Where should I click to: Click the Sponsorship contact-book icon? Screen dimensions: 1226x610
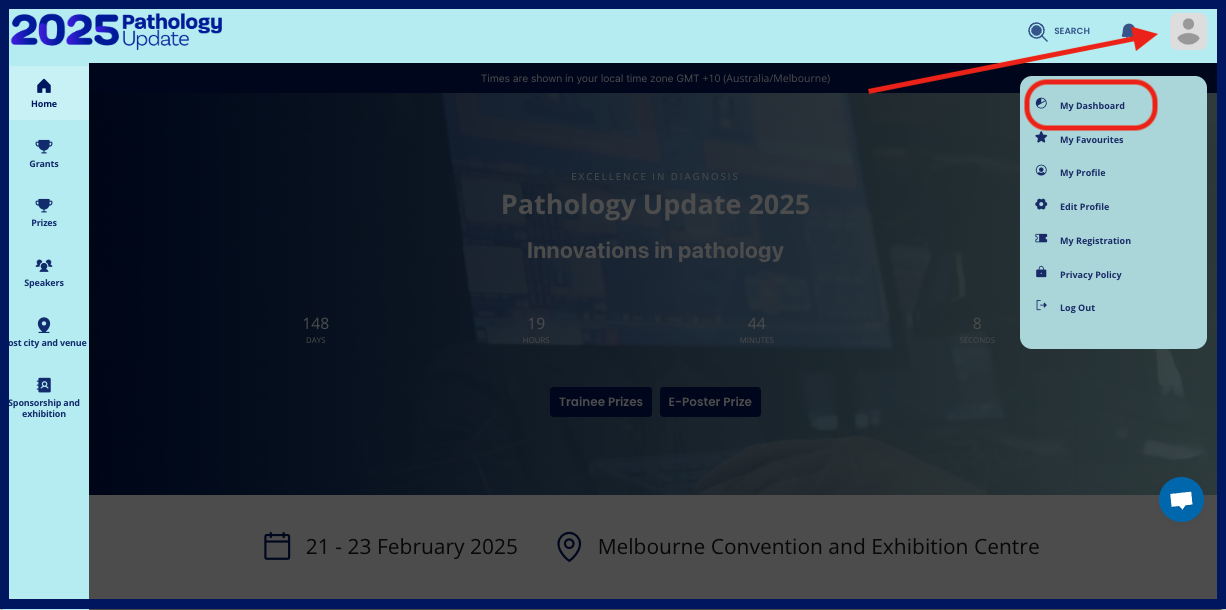(44, 385)
